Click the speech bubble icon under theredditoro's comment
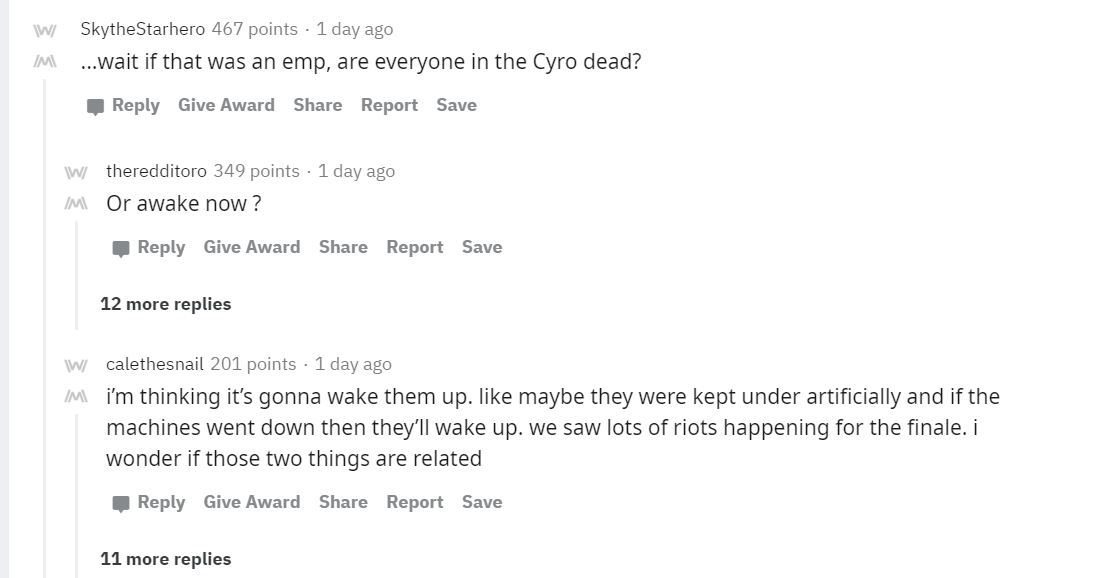This screenshot has height=578, width=1116. click(121, 248)
